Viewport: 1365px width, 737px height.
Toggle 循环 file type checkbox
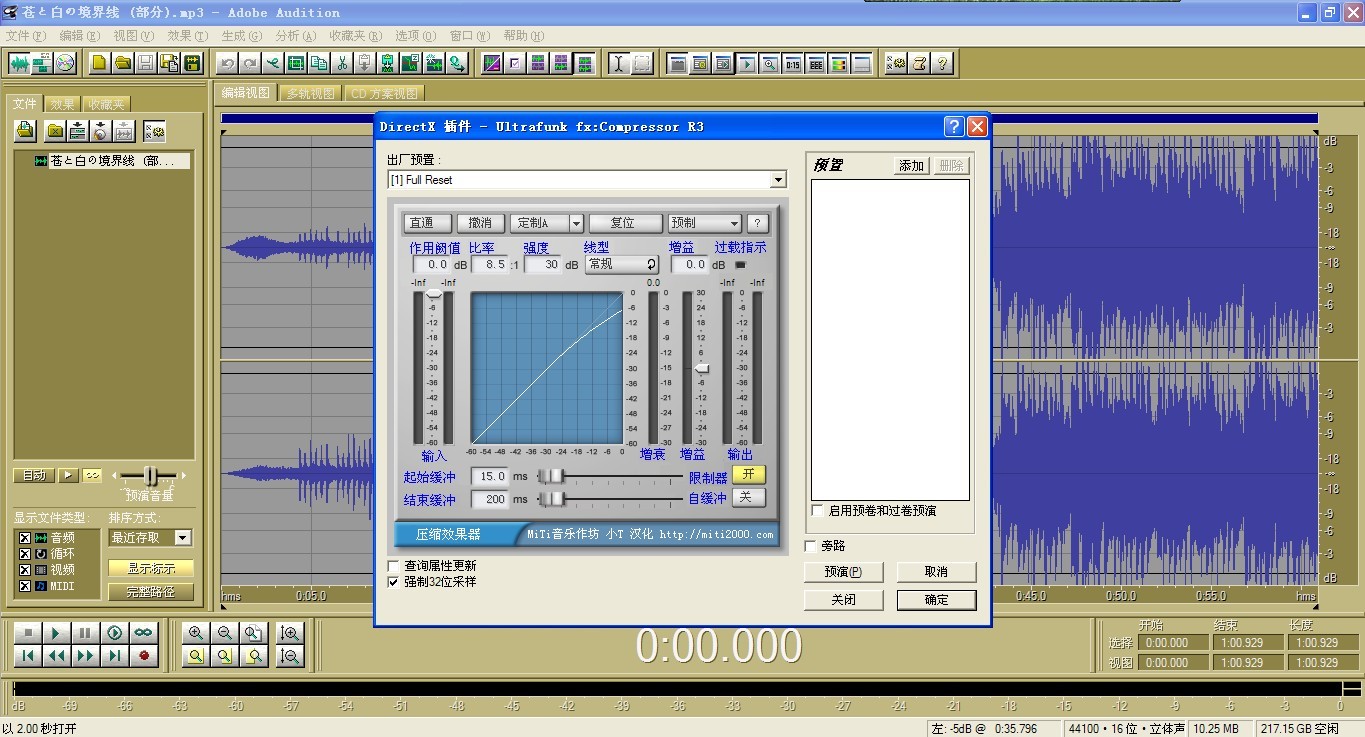[25, 554]
